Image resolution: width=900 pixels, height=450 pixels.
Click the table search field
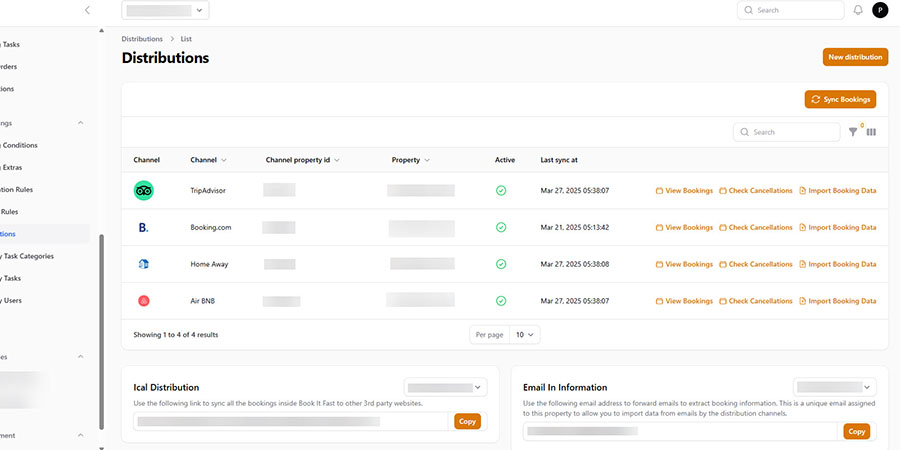[x=786, y=132]
